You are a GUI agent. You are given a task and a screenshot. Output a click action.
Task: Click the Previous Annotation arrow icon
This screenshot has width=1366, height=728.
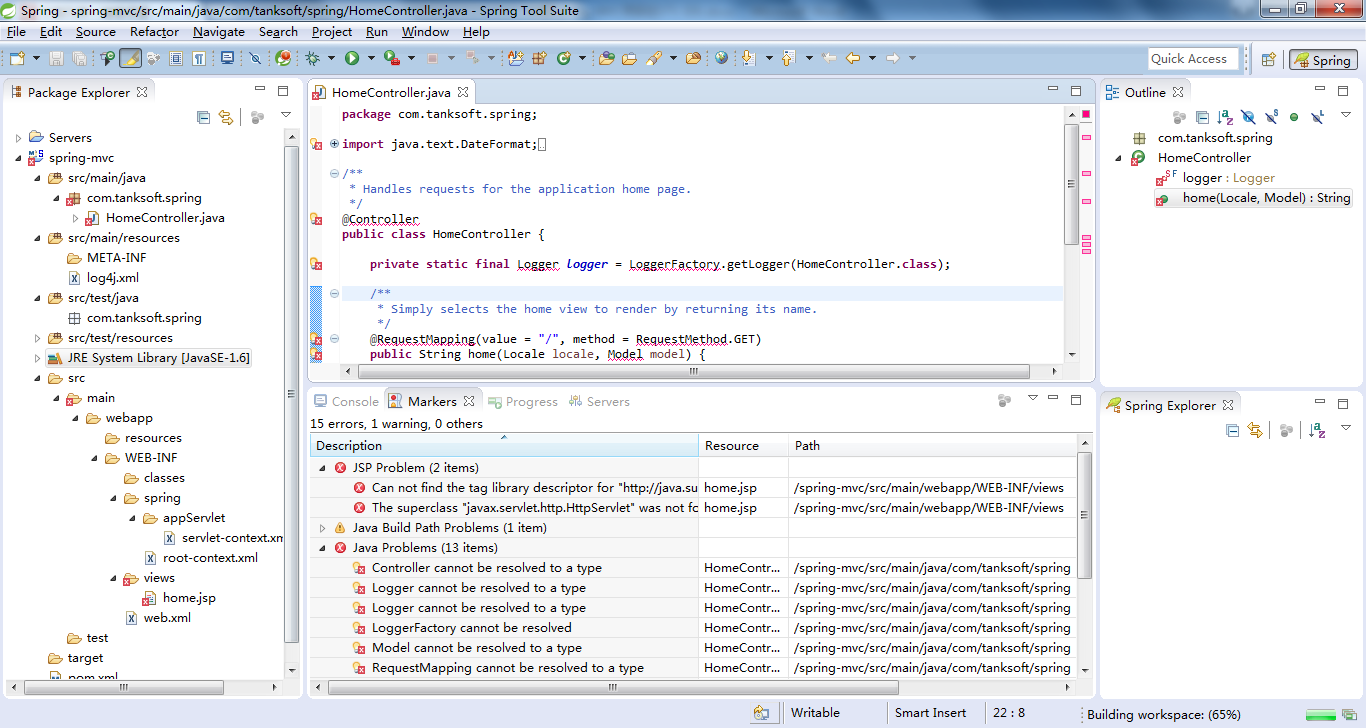click(787, 58)
